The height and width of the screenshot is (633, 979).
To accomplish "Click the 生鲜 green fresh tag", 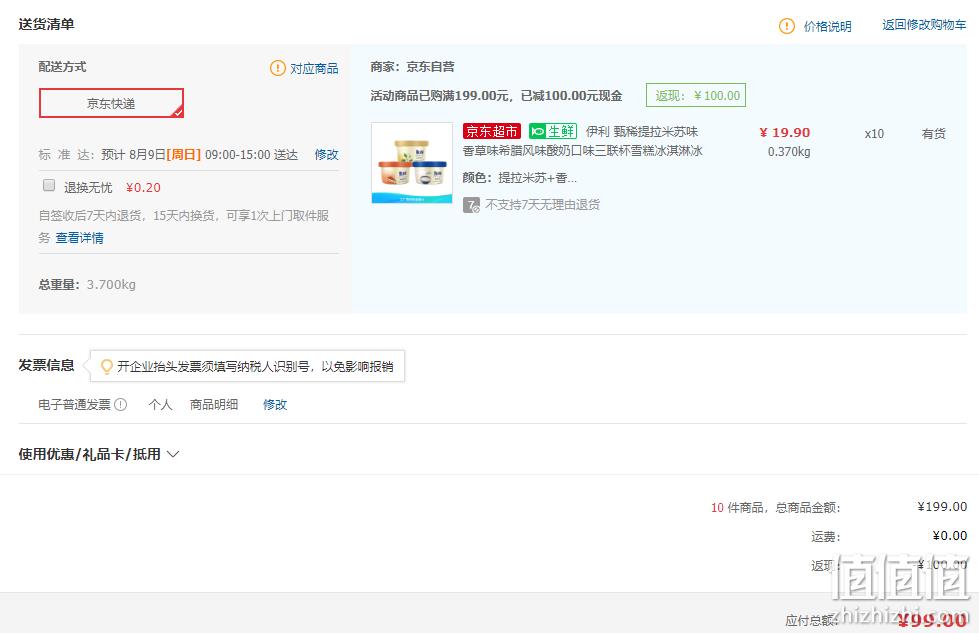I will coord(553,131).
